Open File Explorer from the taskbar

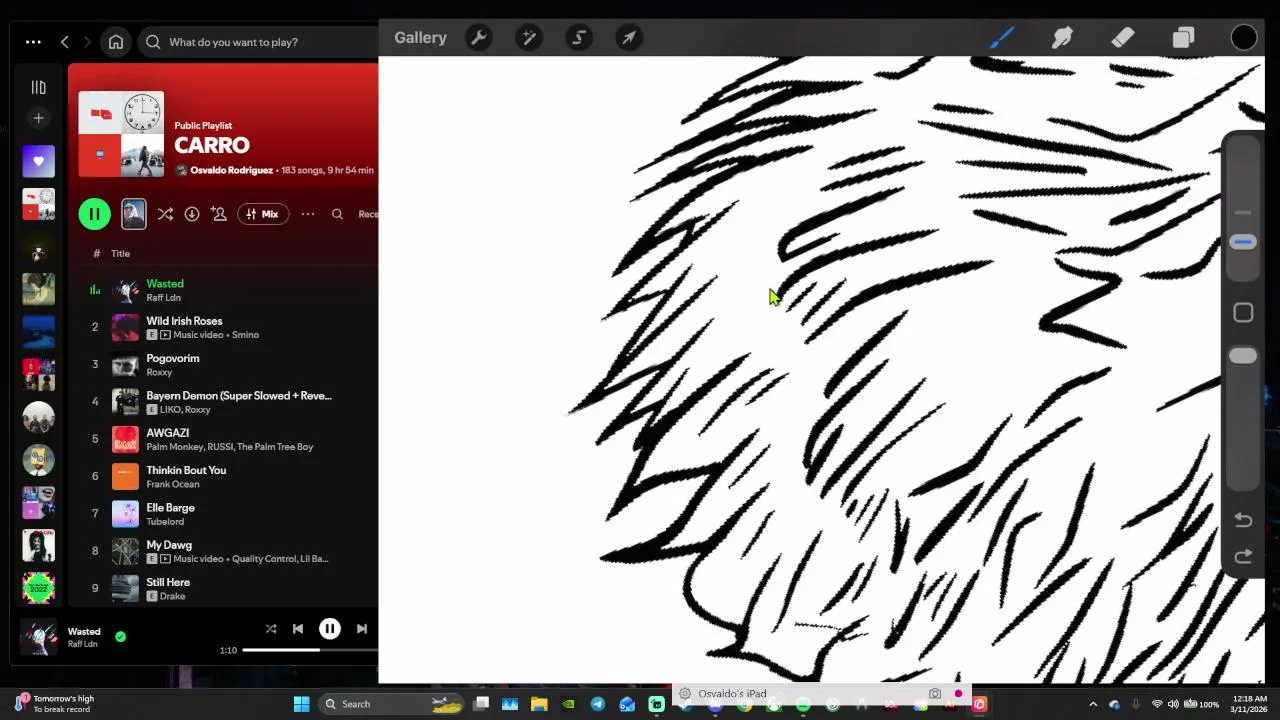click(x=539, y=704)
